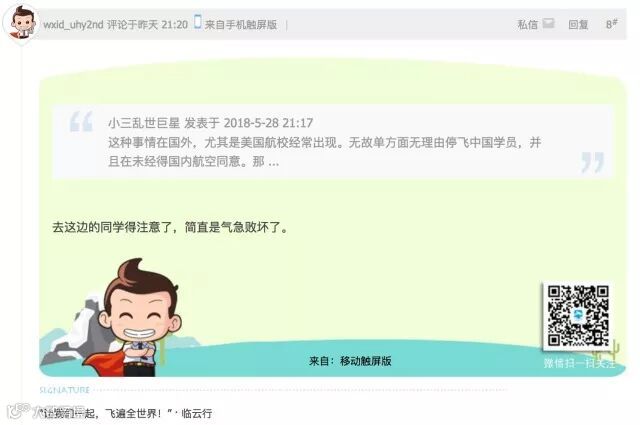This screenshot has height=425, width=640.
Task: Send a private message via 私信
Action: [x=528, y=24]
